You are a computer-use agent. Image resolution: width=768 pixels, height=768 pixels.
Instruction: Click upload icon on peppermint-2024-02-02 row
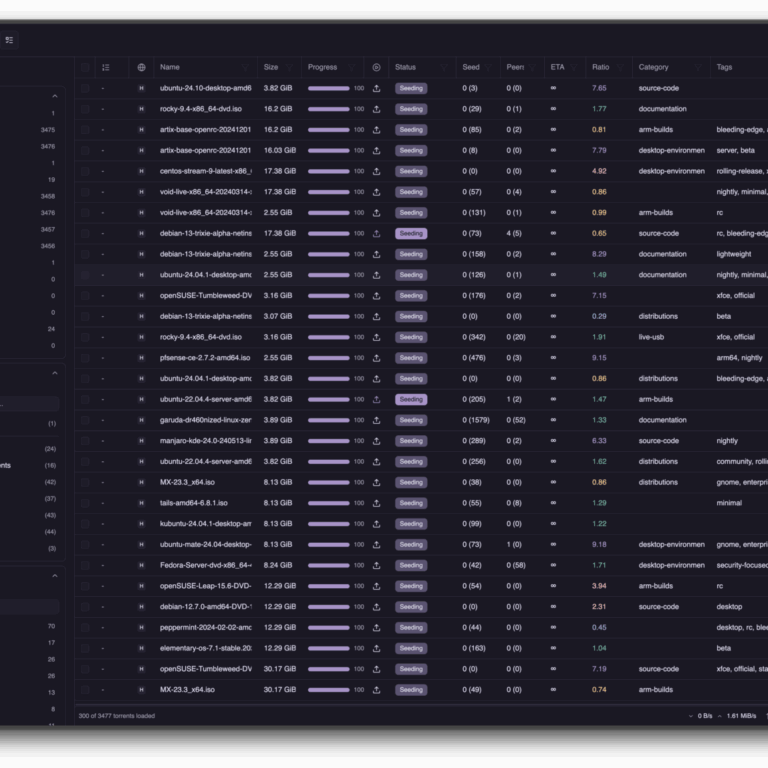[376, 628]
